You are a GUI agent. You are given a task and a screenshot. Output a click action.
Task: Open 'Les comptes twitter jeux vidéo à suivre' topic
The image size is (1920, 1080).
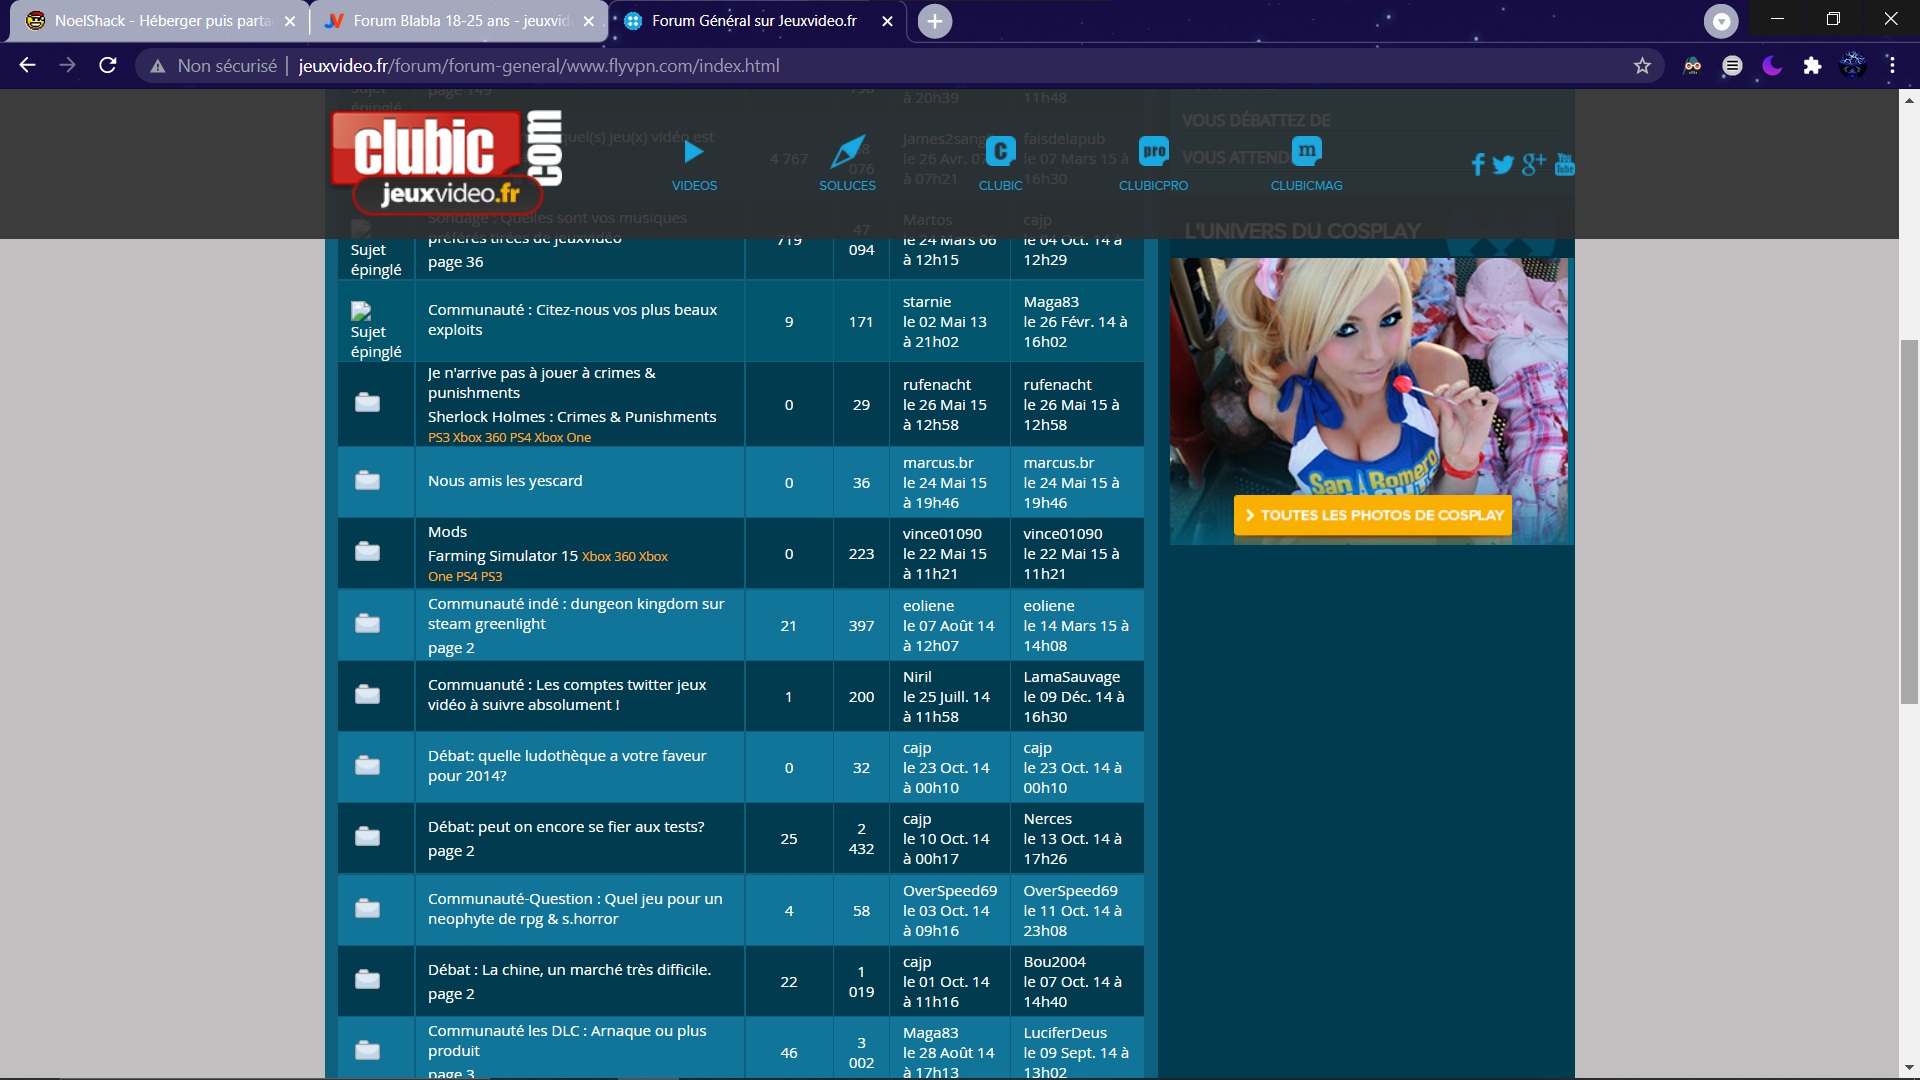point(567,695)
